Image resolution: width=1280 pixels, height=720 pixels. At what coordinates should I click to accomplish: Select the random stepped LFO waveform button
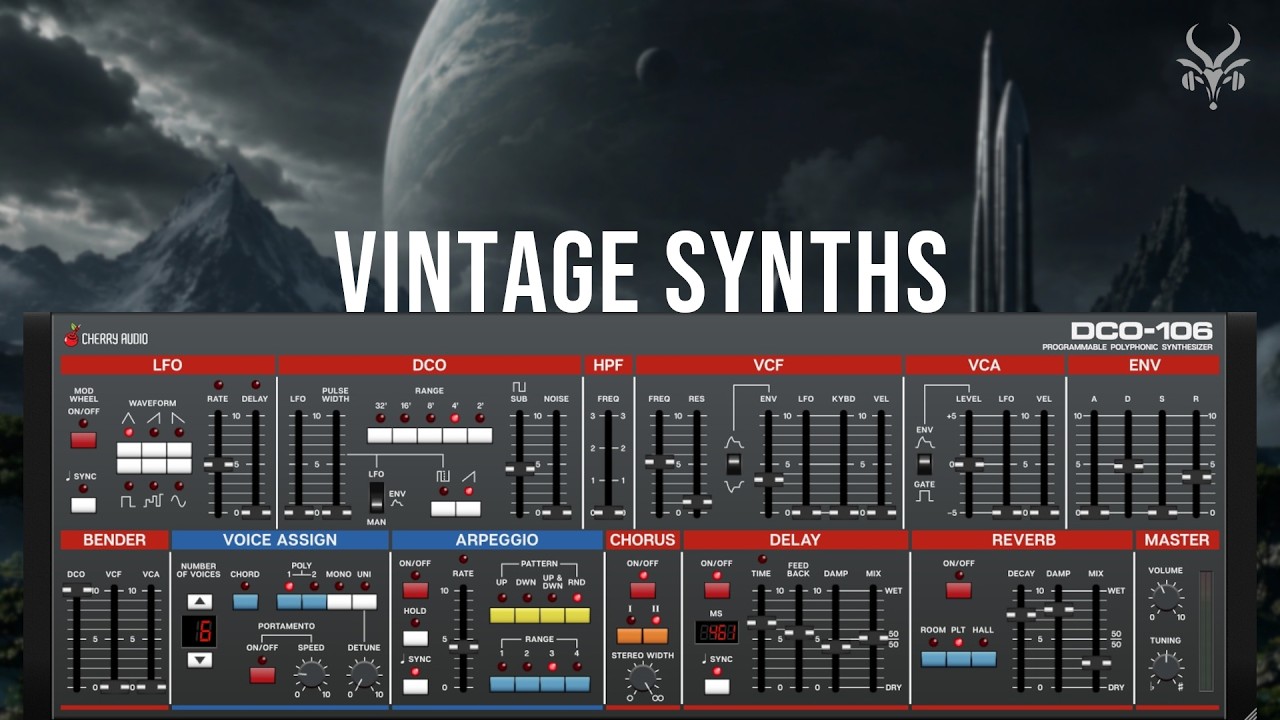[x=154, y=466]
